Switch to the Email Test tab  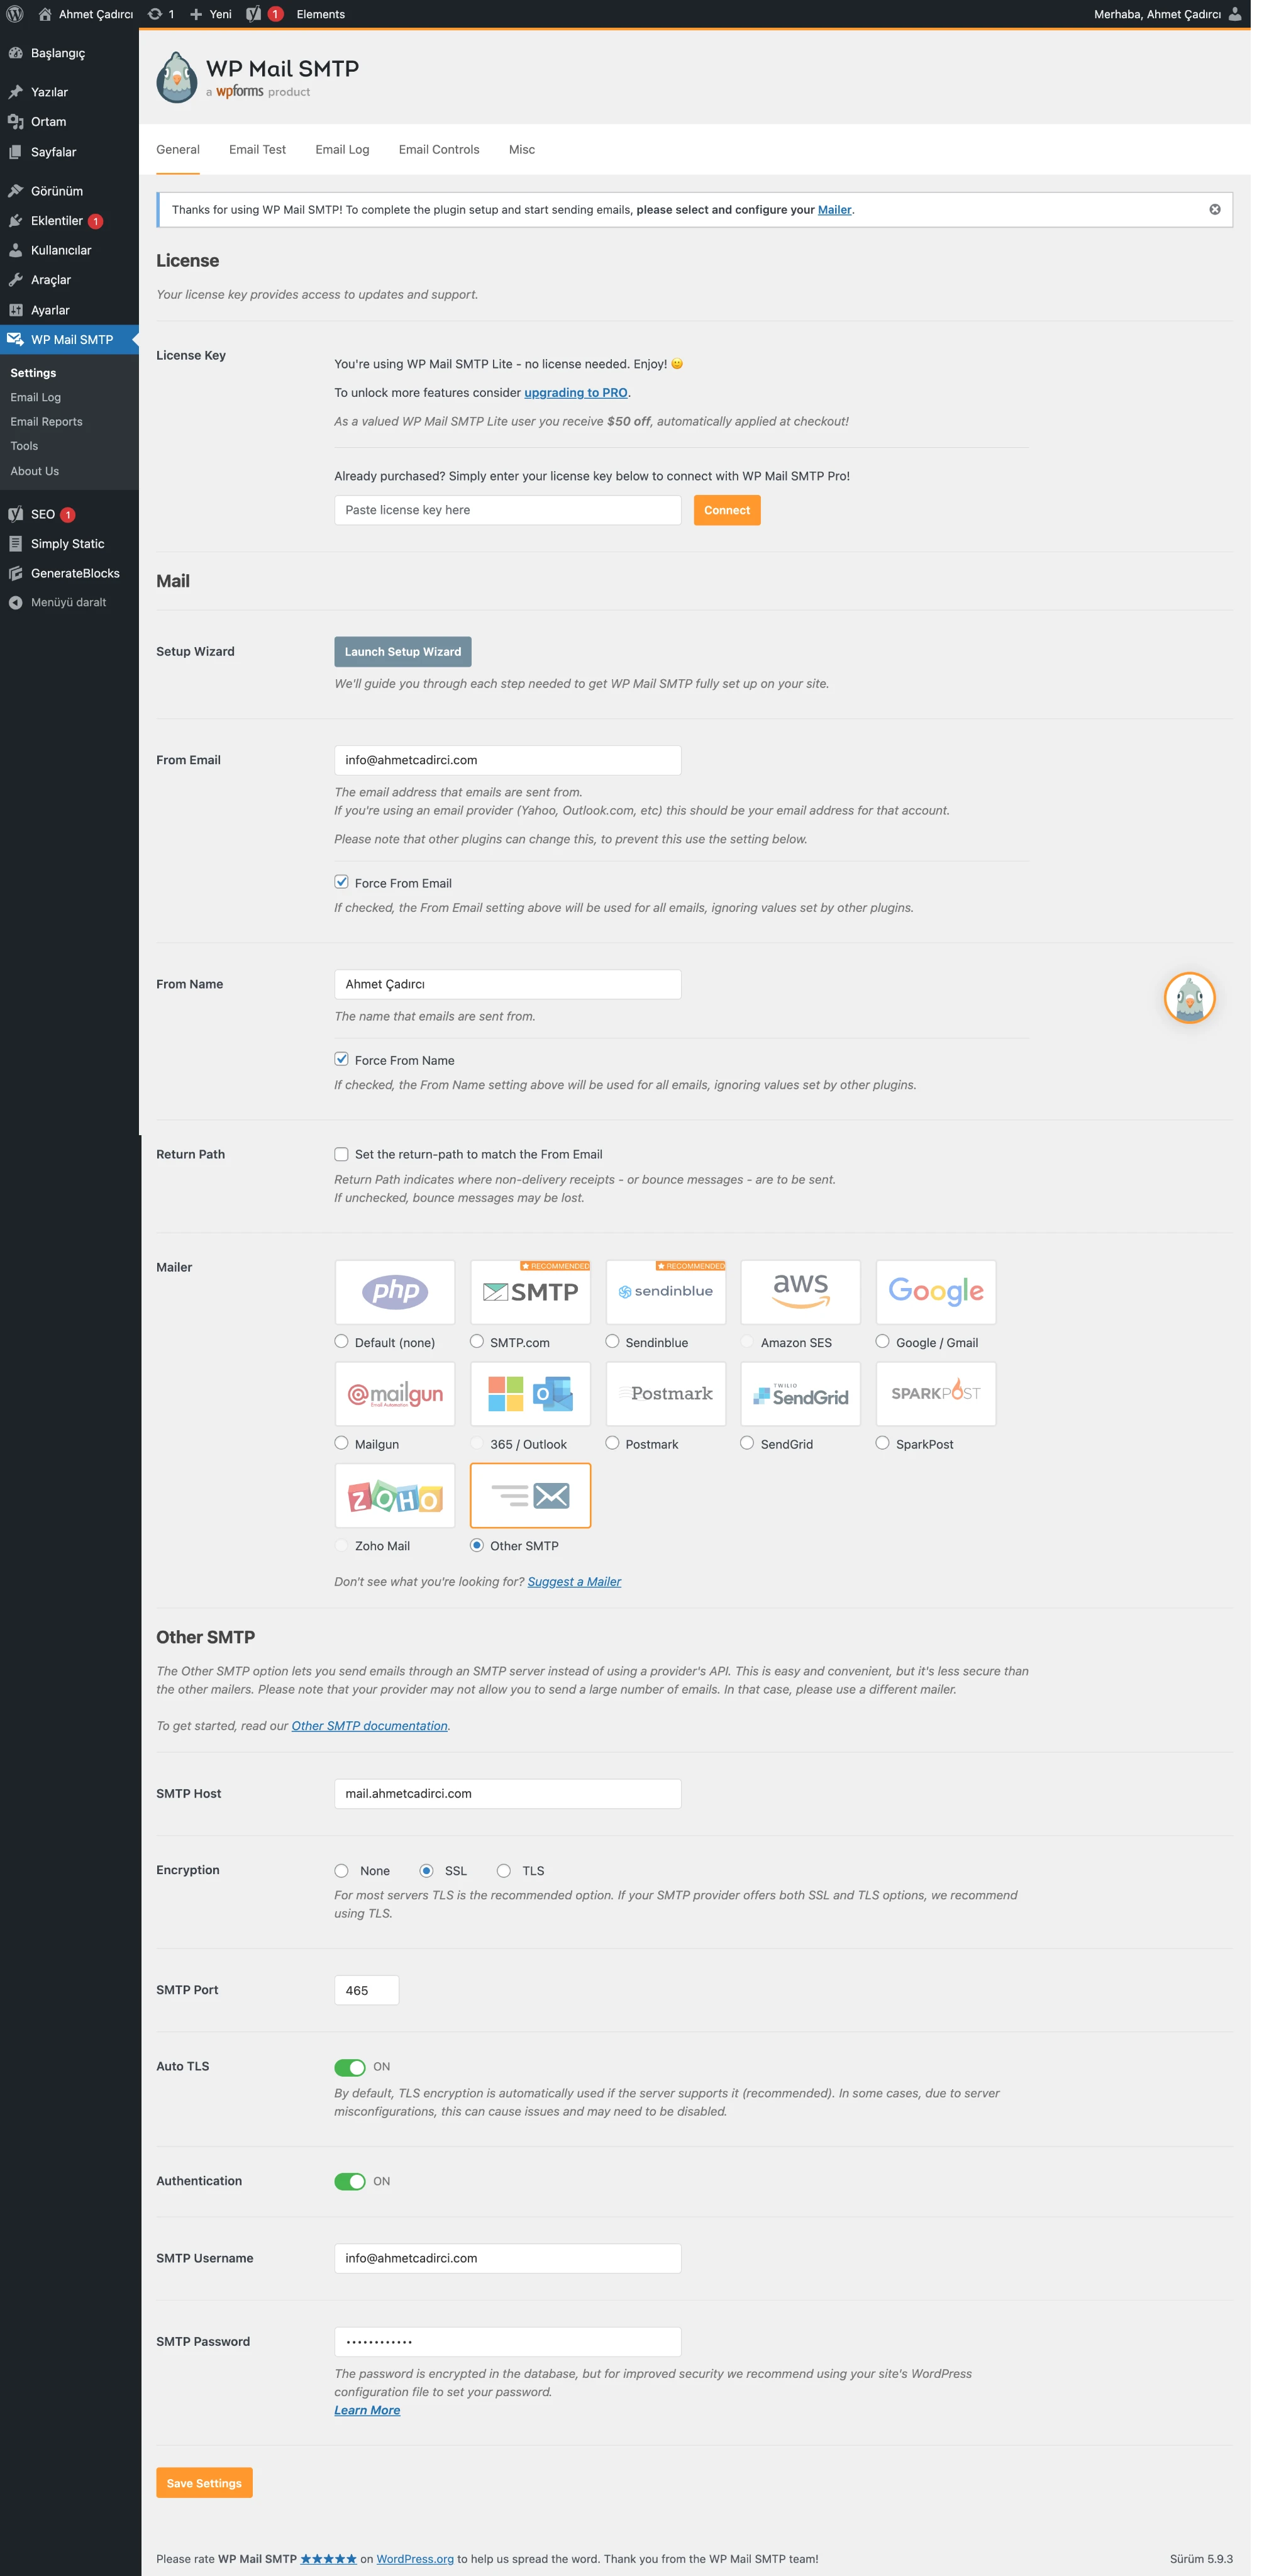(x=257, y=149)
